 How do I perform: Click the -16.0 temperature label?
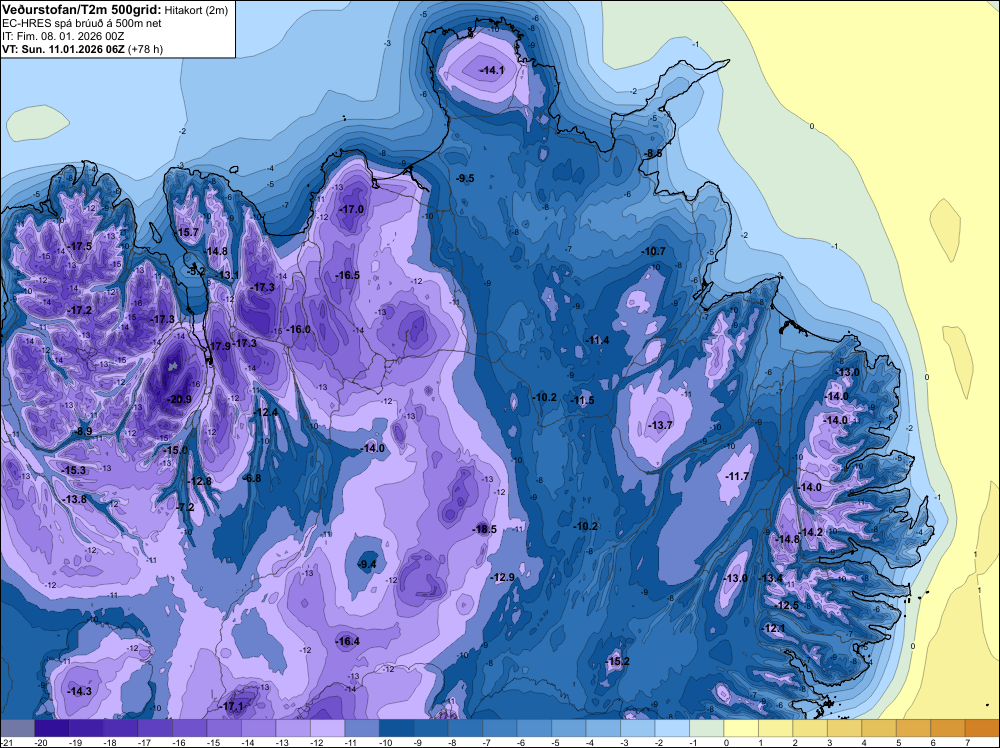(298, 329)
